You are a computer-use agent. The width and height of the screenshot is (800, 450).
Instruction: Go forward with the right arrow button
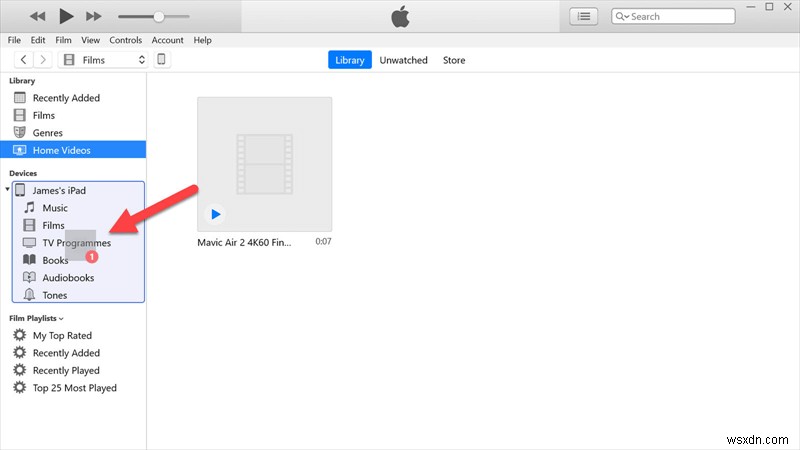(43, 60)
